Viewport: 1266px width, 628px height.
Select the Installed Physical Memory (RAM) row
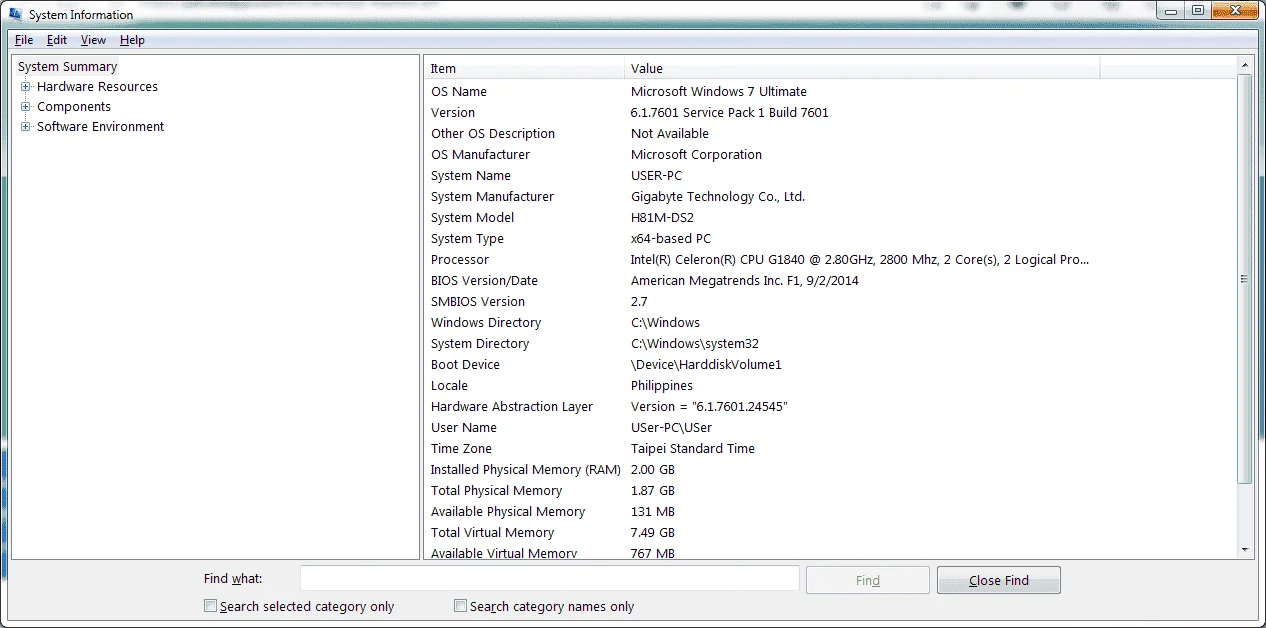pyautogui.click(x=830, y=470)
